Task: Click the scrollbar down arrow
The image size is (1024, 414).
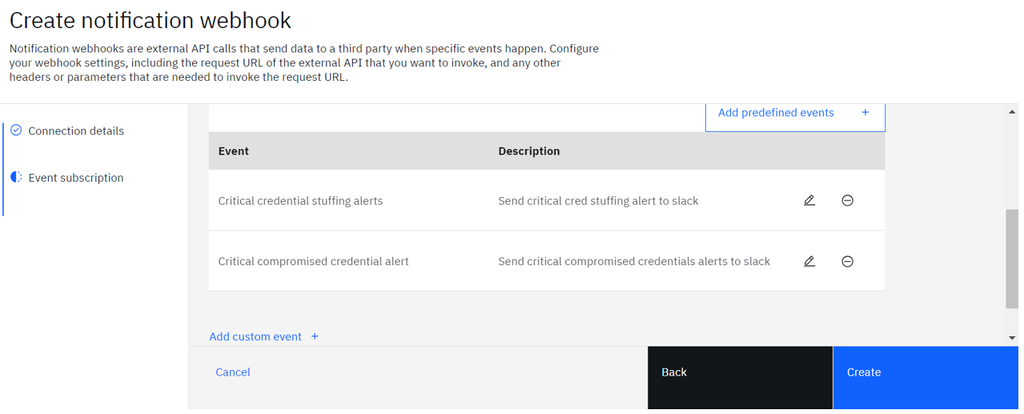Action: tap(1013, 338)
